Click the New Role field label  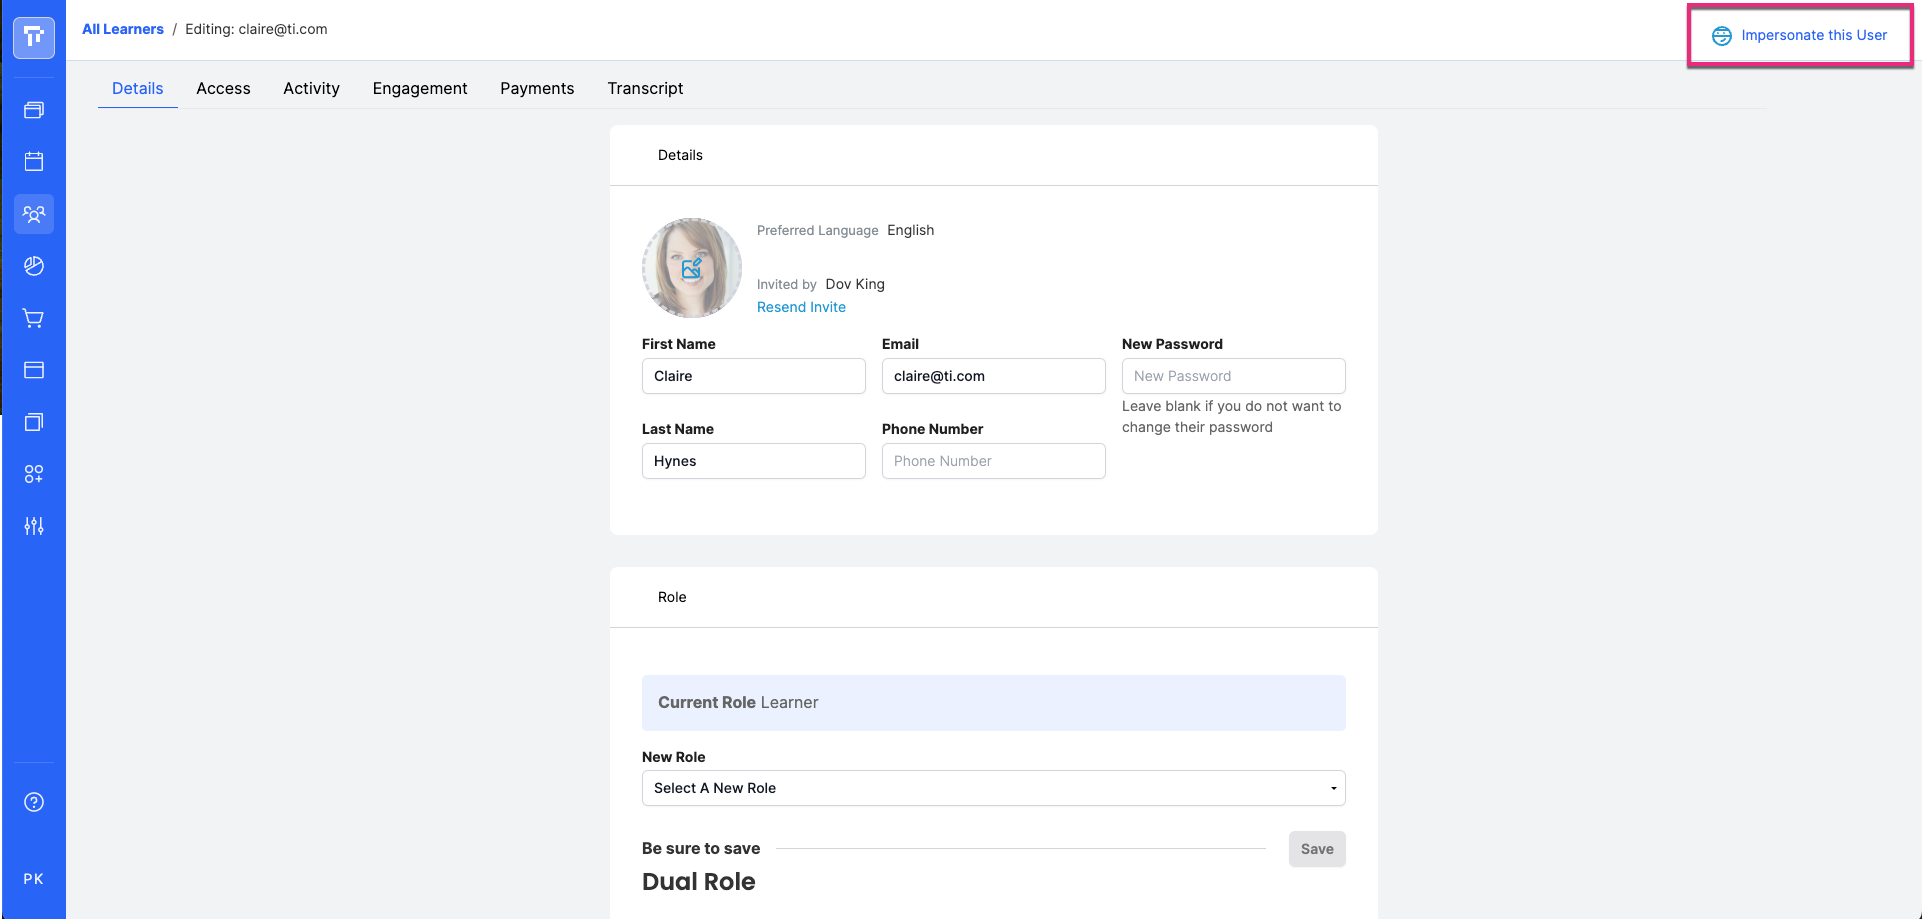point(674,757)
